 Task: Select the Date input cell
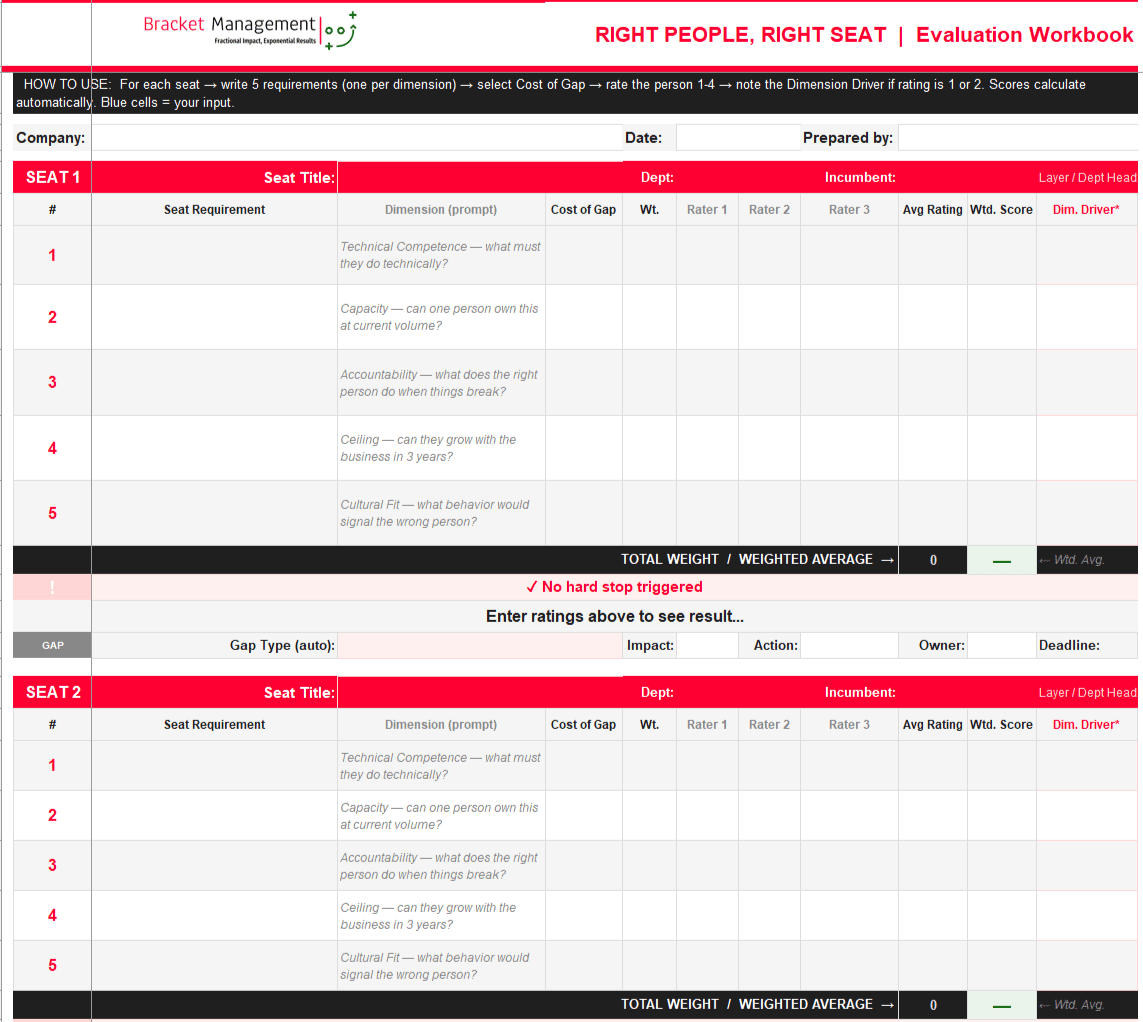tap(738, 138)
